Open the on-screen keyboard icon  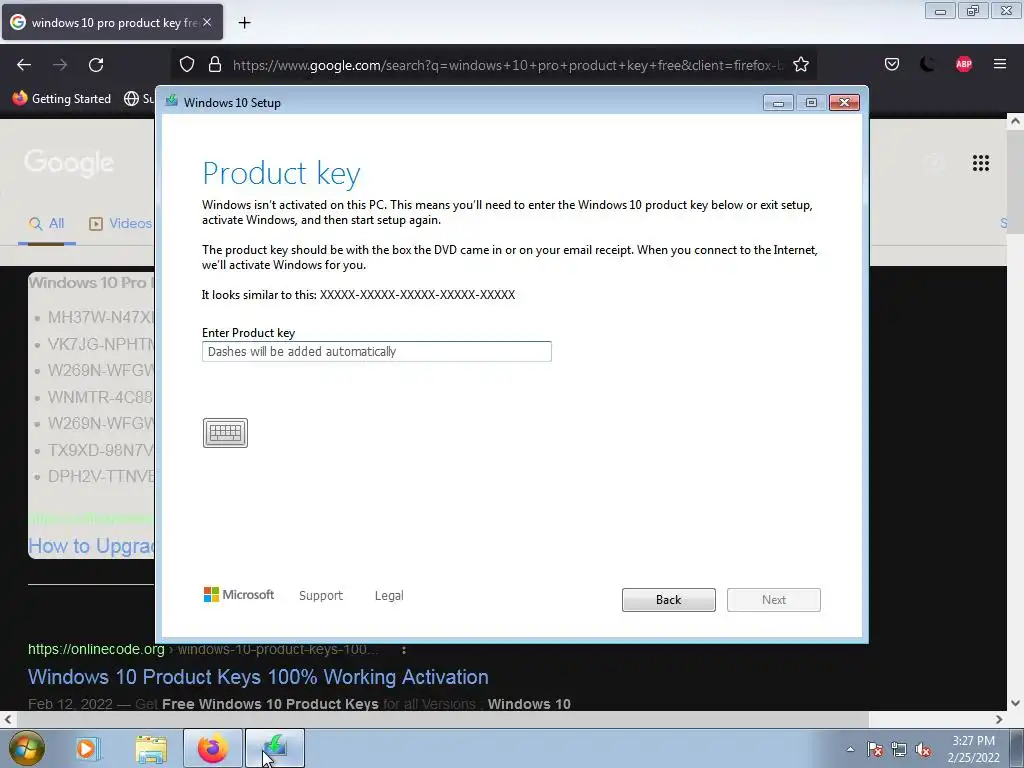click(225, 433)
